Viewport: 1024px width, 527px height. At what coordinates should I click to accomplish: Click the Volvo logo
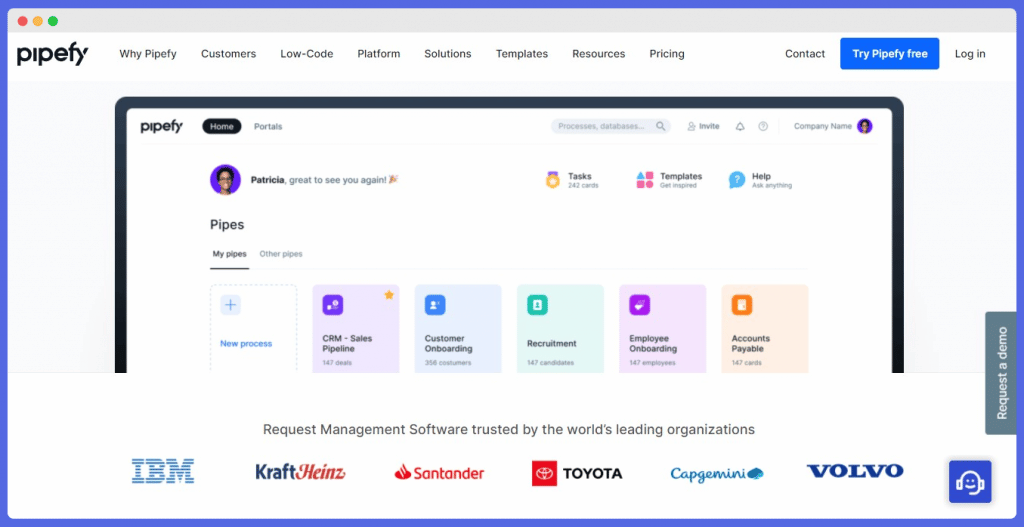point(855,471)
